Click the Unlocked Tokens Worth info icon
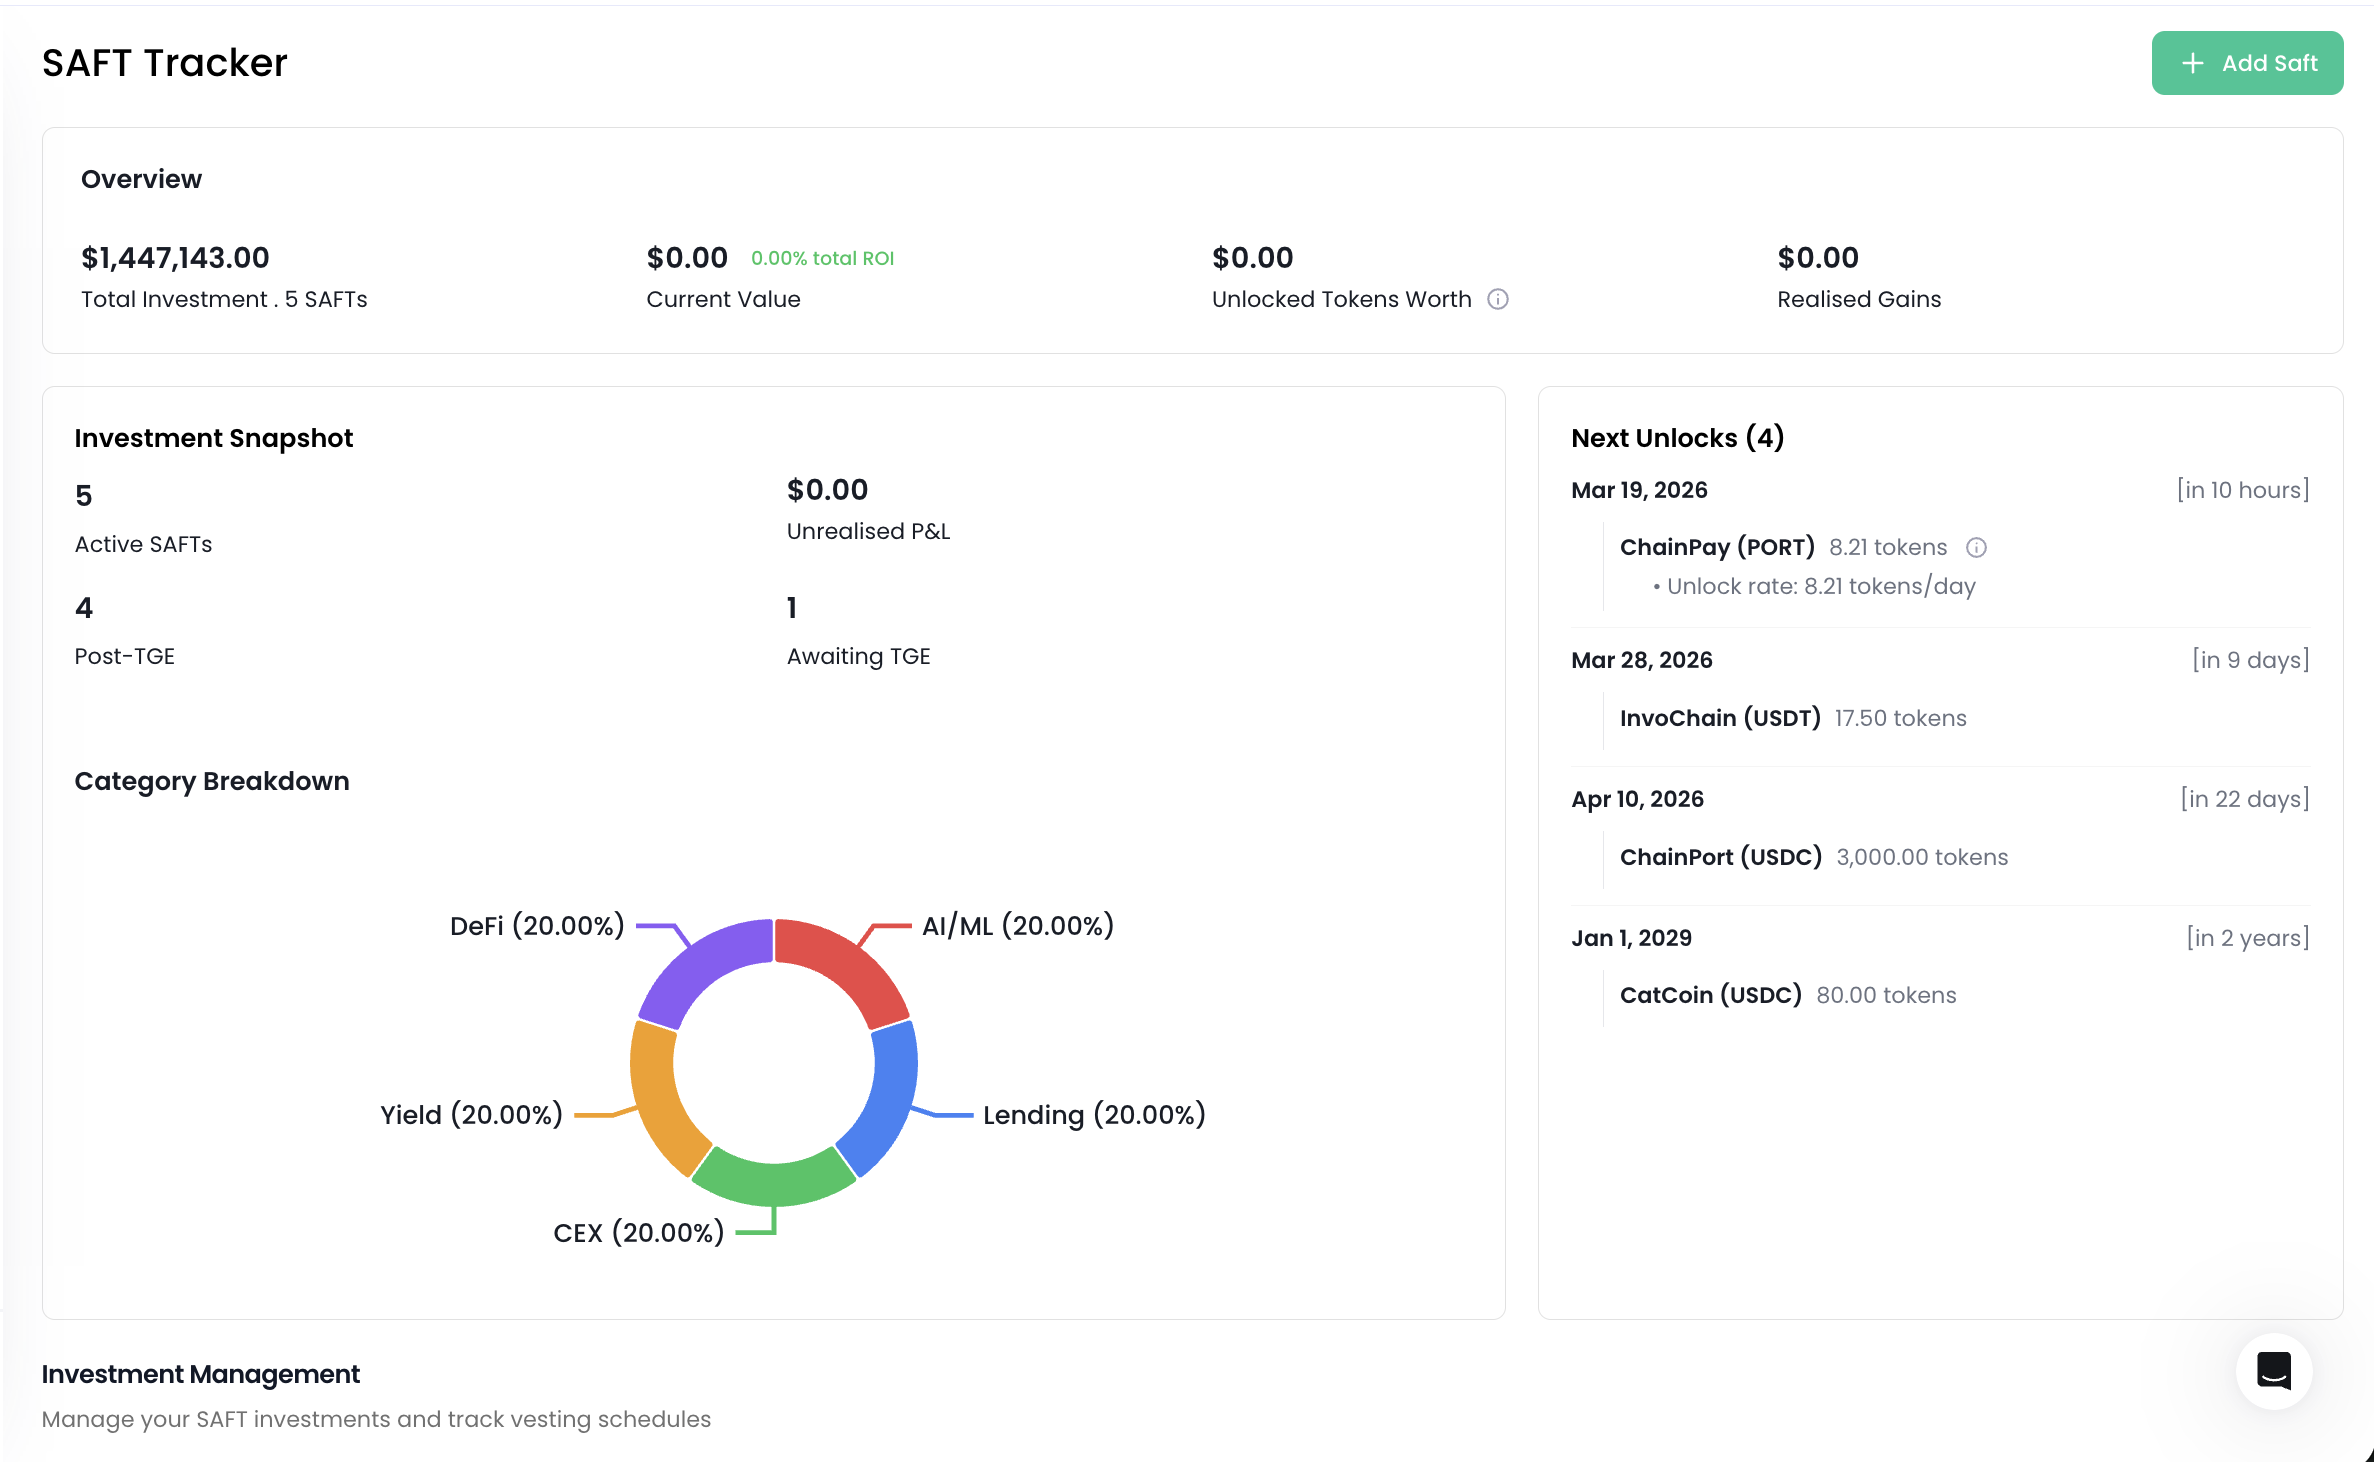This screenshot has height=1462, width=2374. click(1497, 299)
